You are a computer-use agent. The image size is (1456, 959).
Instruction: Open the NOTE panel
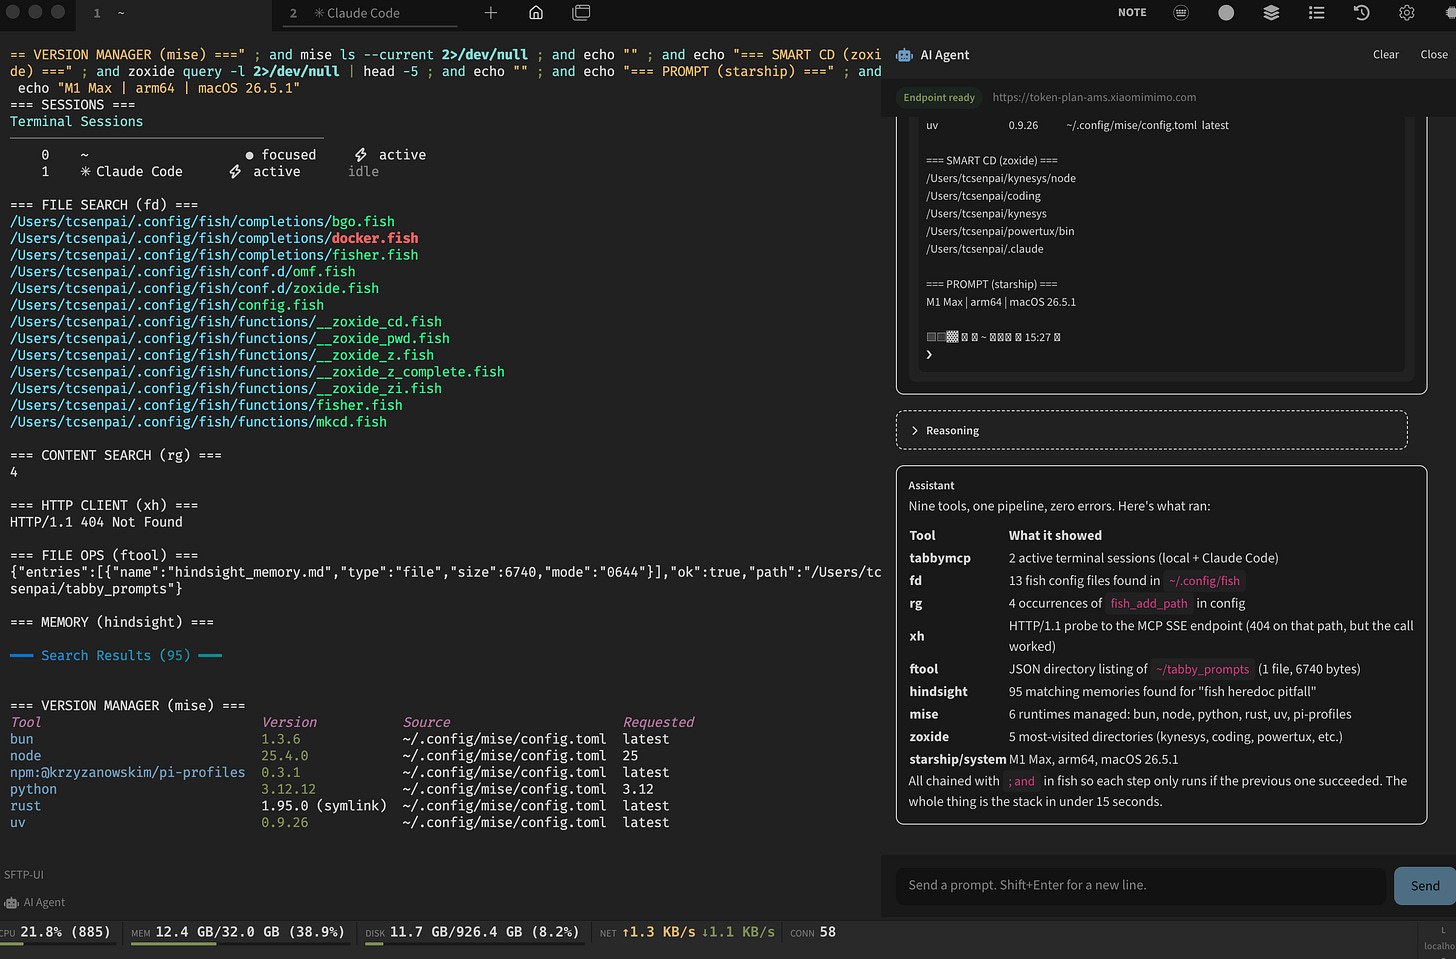[x=1132, y=13]
